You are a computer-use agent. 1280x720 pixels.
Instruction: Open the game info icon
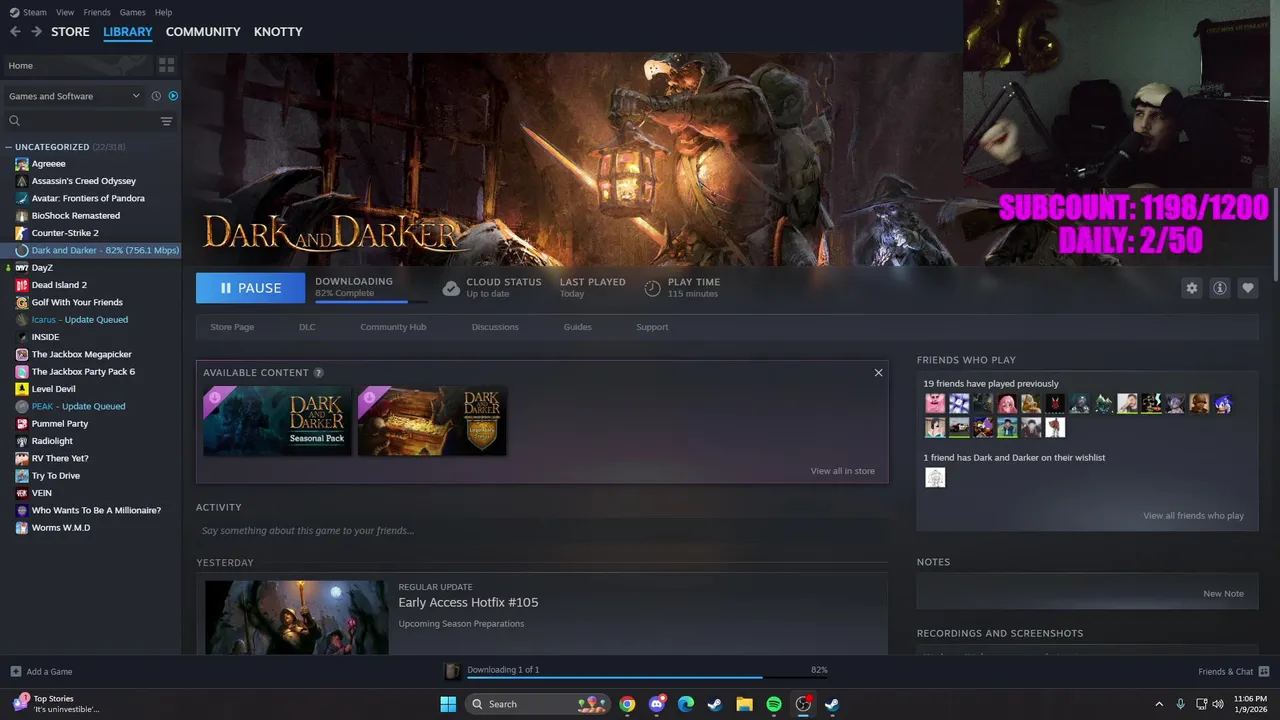(1220, 288)
